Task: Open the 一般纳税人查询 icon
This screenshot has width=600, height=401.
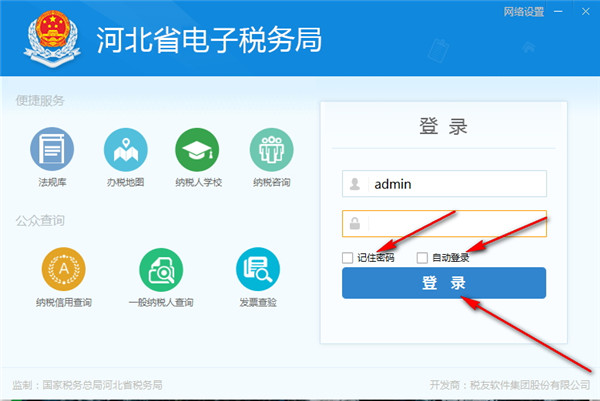Action: 161,270
